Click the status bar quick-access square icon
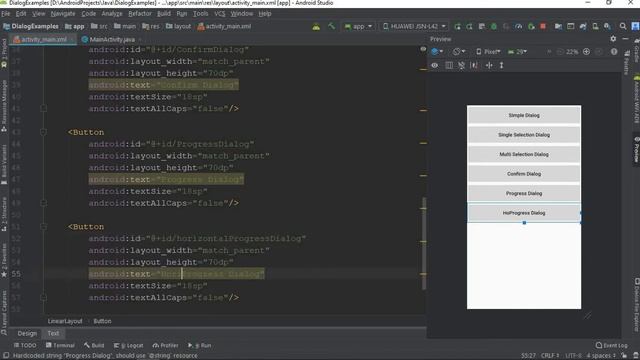The height and width of the screenshot is (360, 640). (6, 356)
